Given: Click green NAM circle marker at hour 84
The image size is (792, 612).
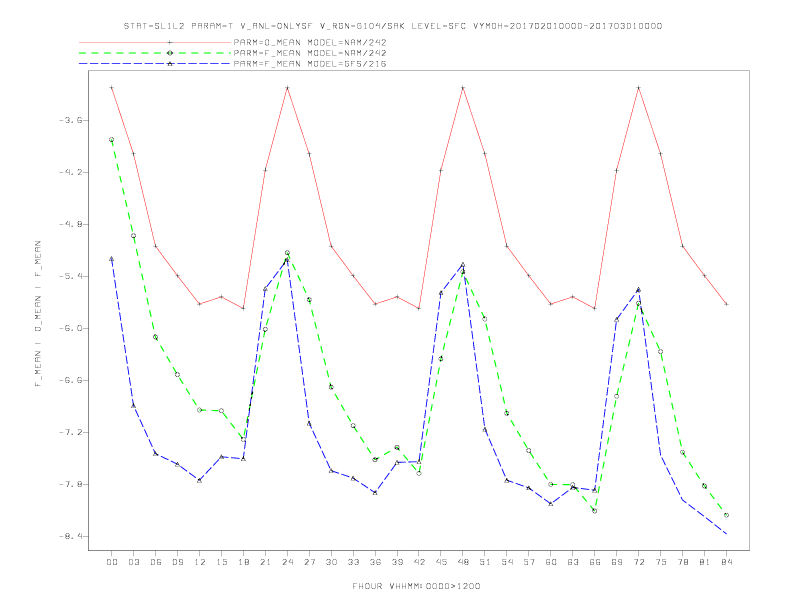Looking at the screenshot, I should pos(726,515).
